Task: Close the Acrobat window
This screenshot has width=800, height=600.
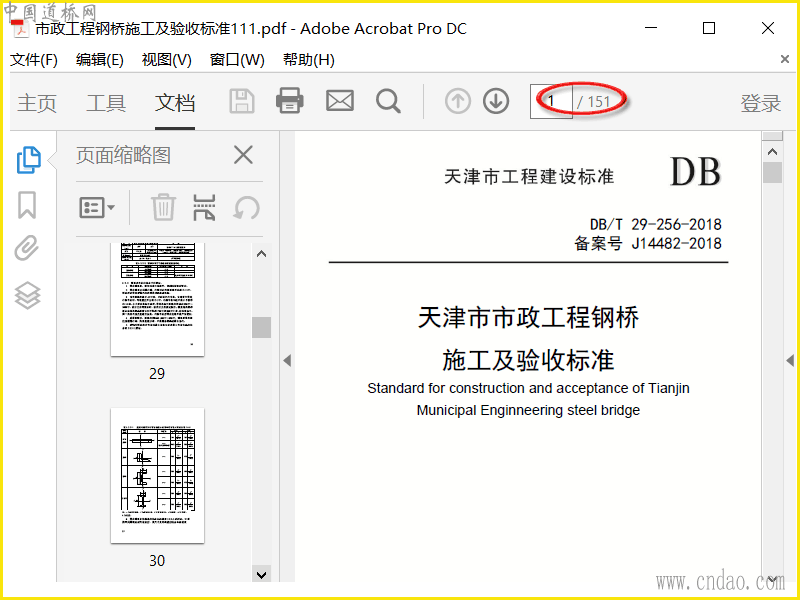Action: pyautogui.click(x=768, y=28)
